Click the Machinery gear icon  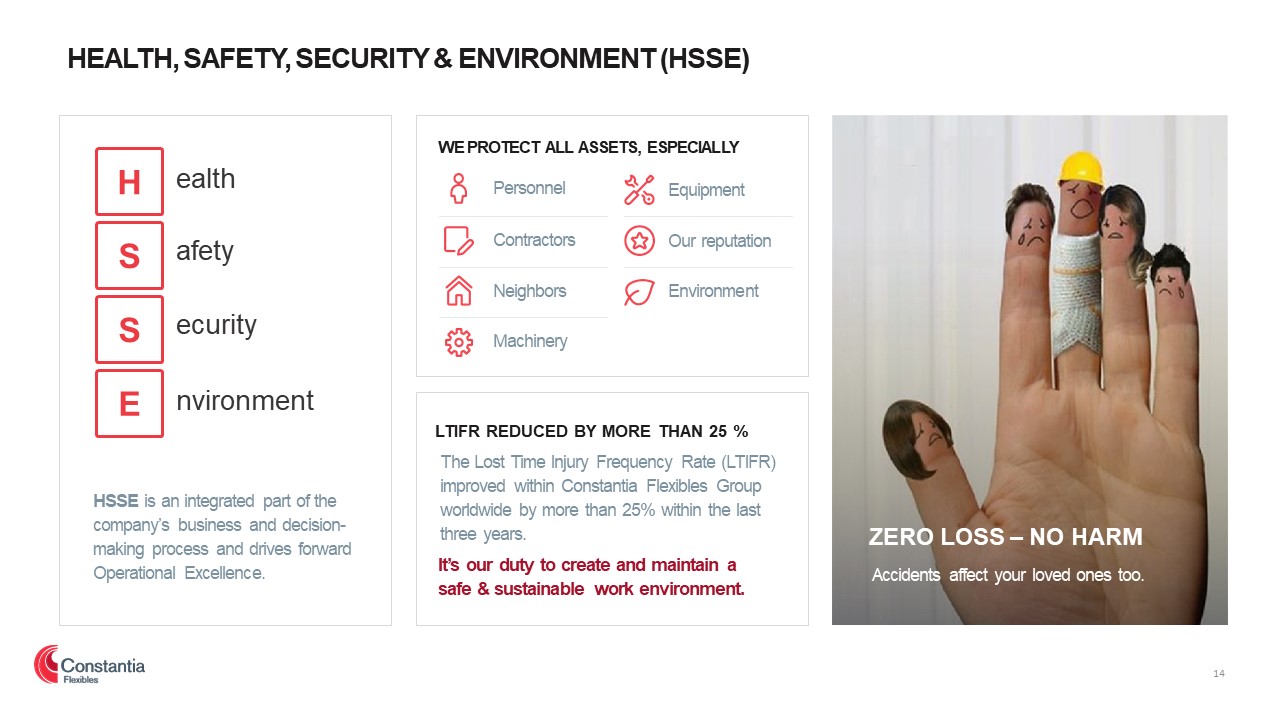[458, 342]
